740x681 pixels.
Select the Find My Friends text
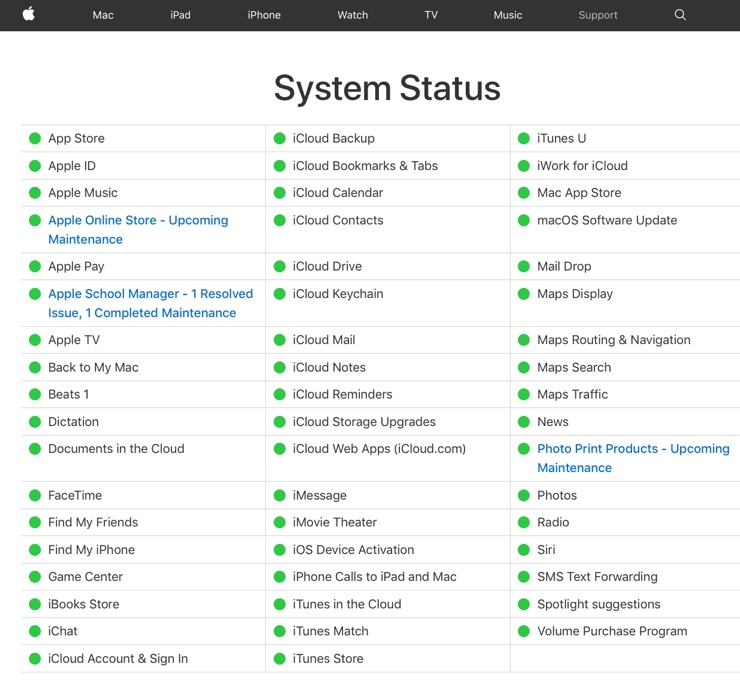[x=93, y=522]
